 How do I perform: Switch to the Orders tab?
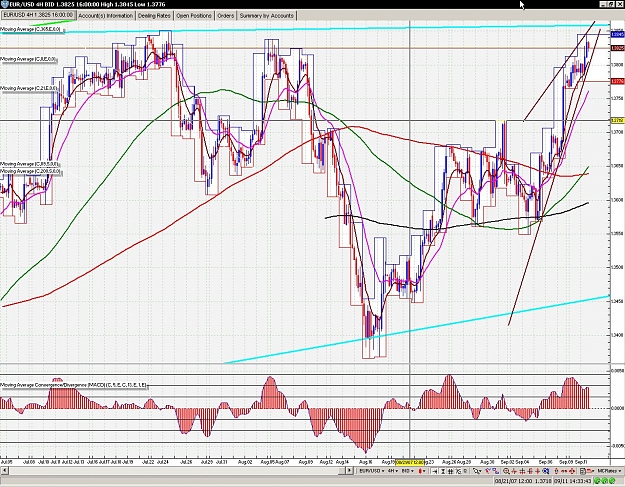tap(225, 16)
